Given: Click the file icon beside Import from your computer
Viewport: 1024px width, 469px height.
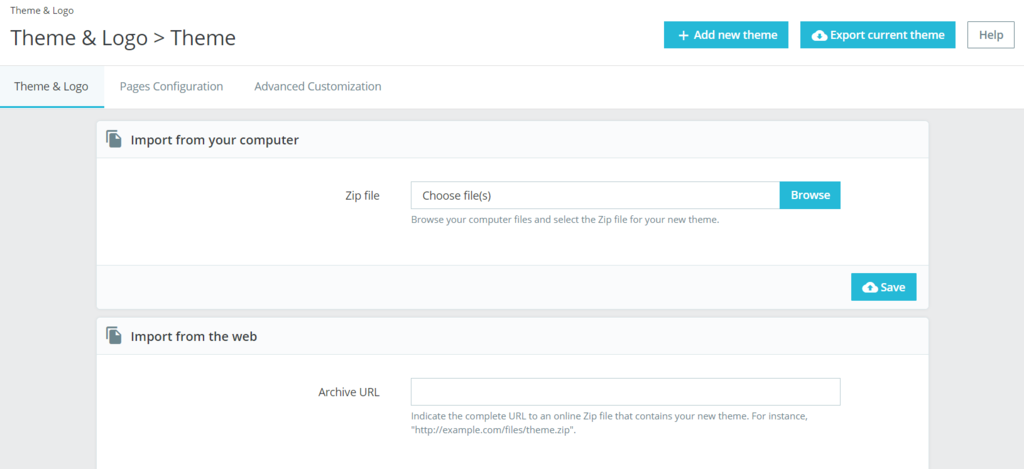Looking at the screenshot, I should pos(115,139).
